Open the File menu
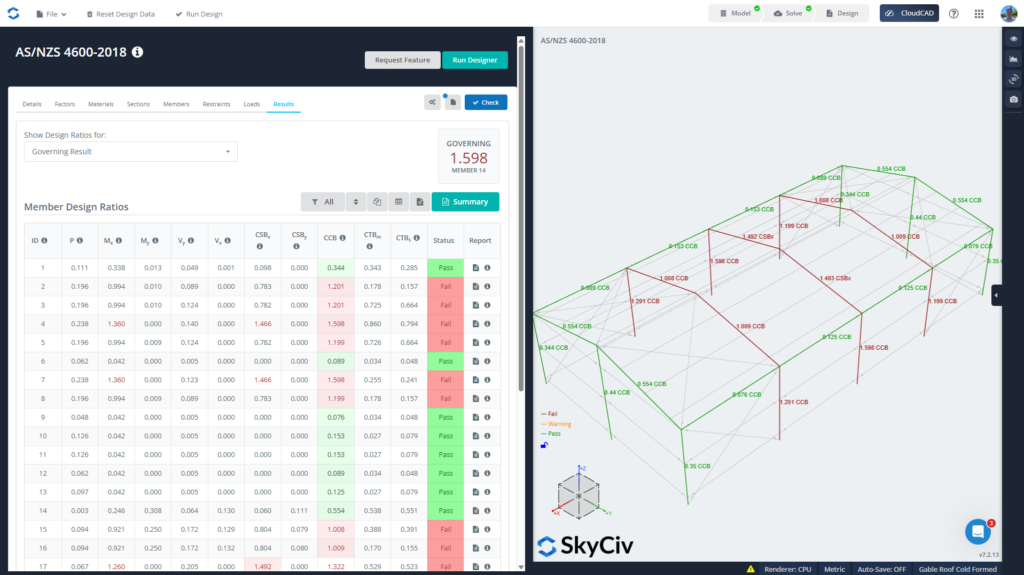The image size is (1024, 575). coord(51,14)
